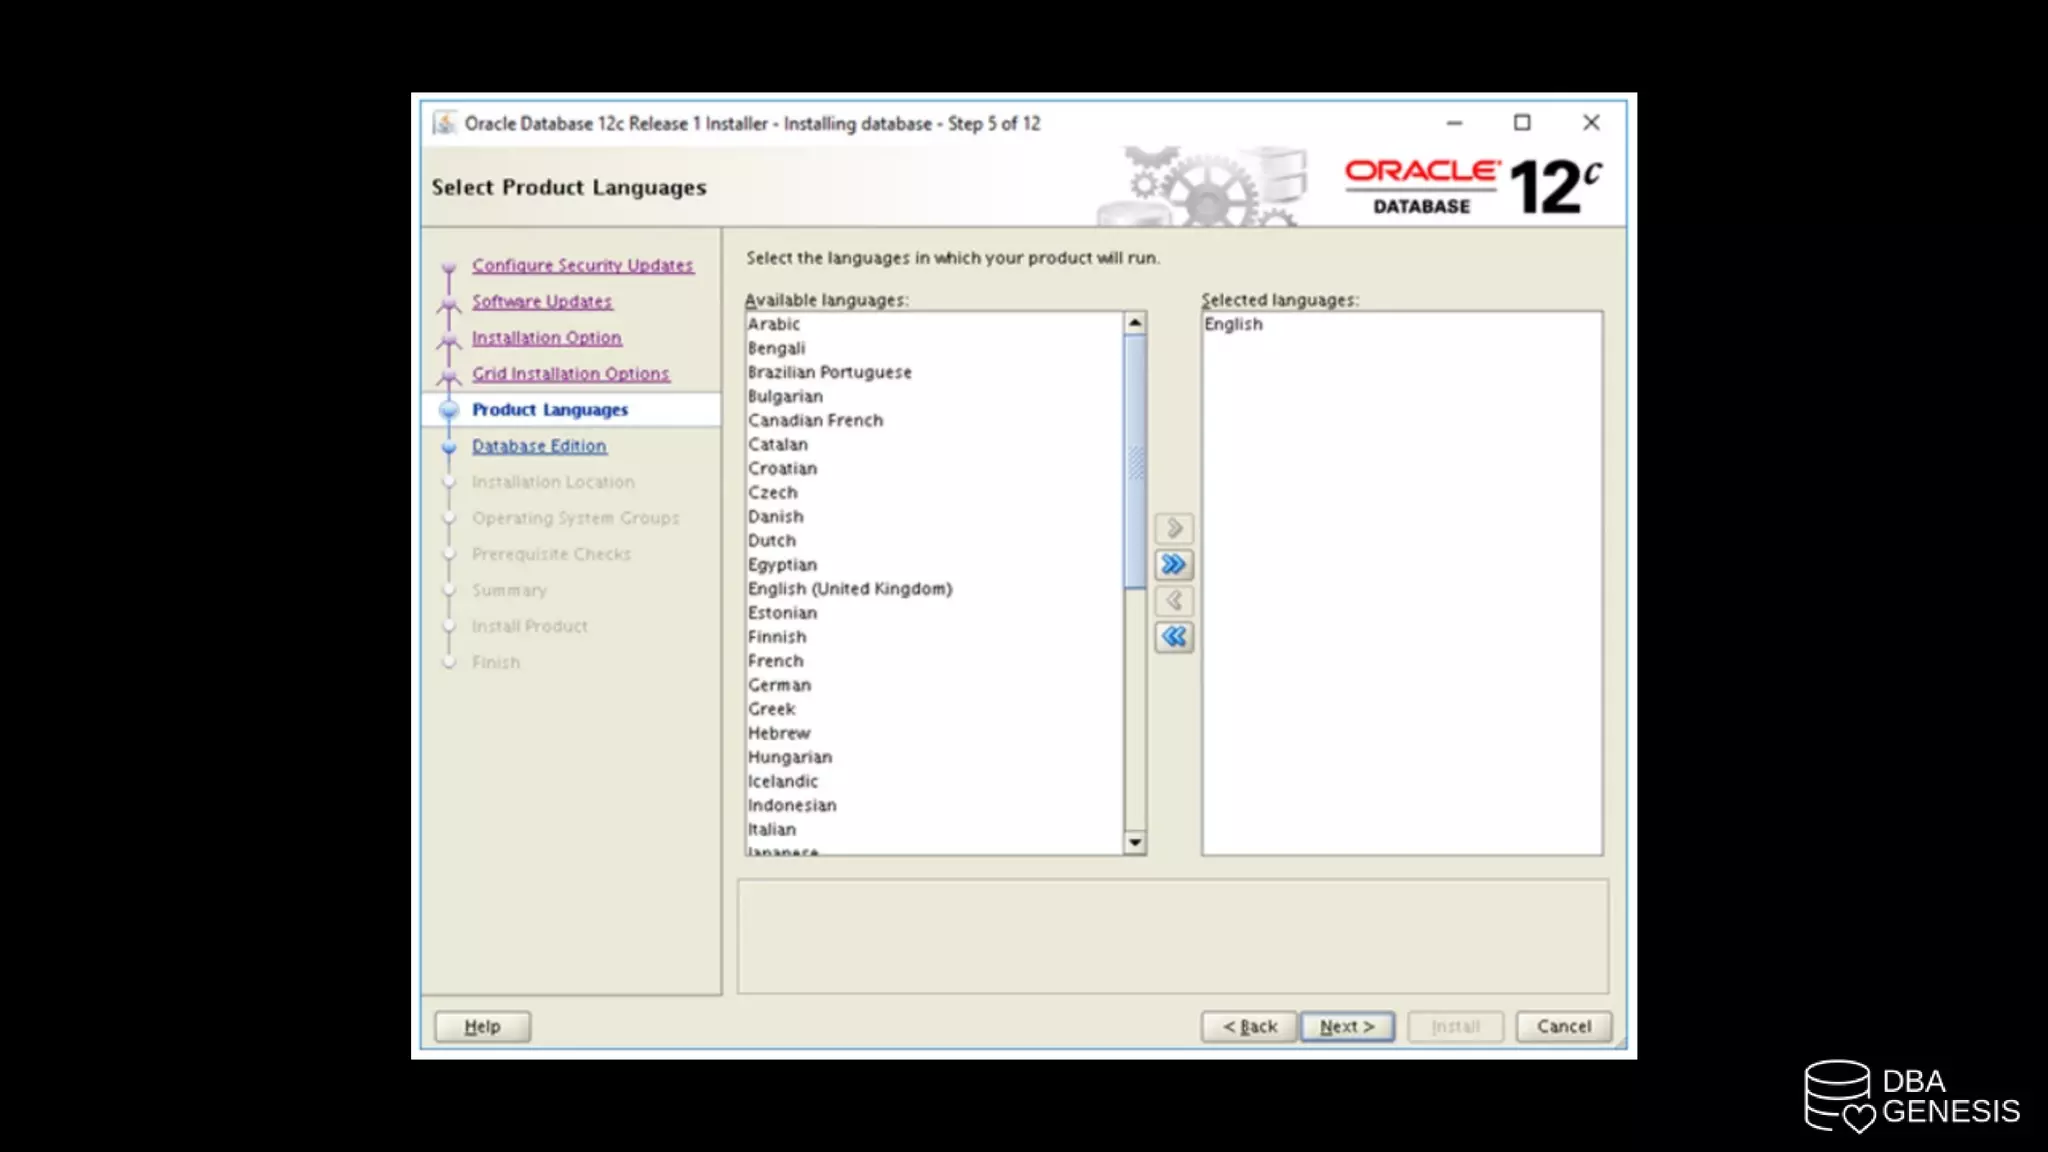This screenshot has width=2048, height=1152.
Task: Open the Database Edition step
Action: point(538,446)
